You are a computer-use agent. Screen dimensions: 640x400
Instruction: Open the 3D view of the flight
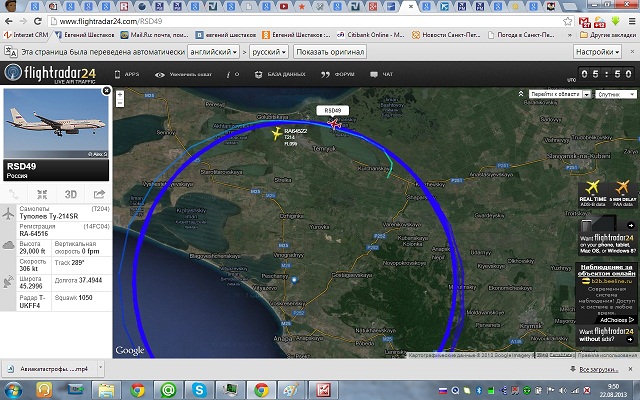[71, 194]
